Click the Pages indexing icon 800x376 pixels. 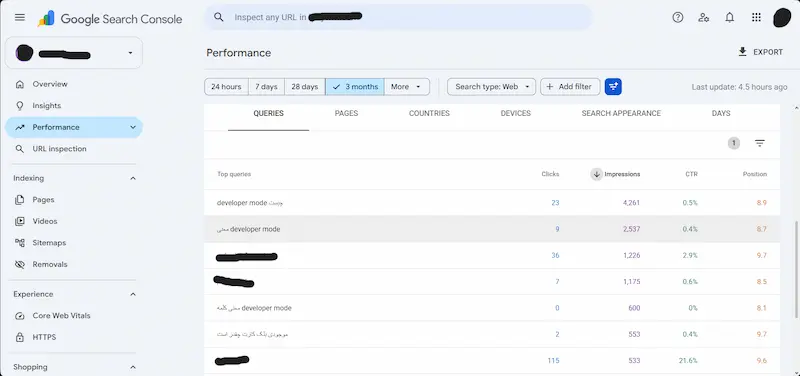point(20,200)
